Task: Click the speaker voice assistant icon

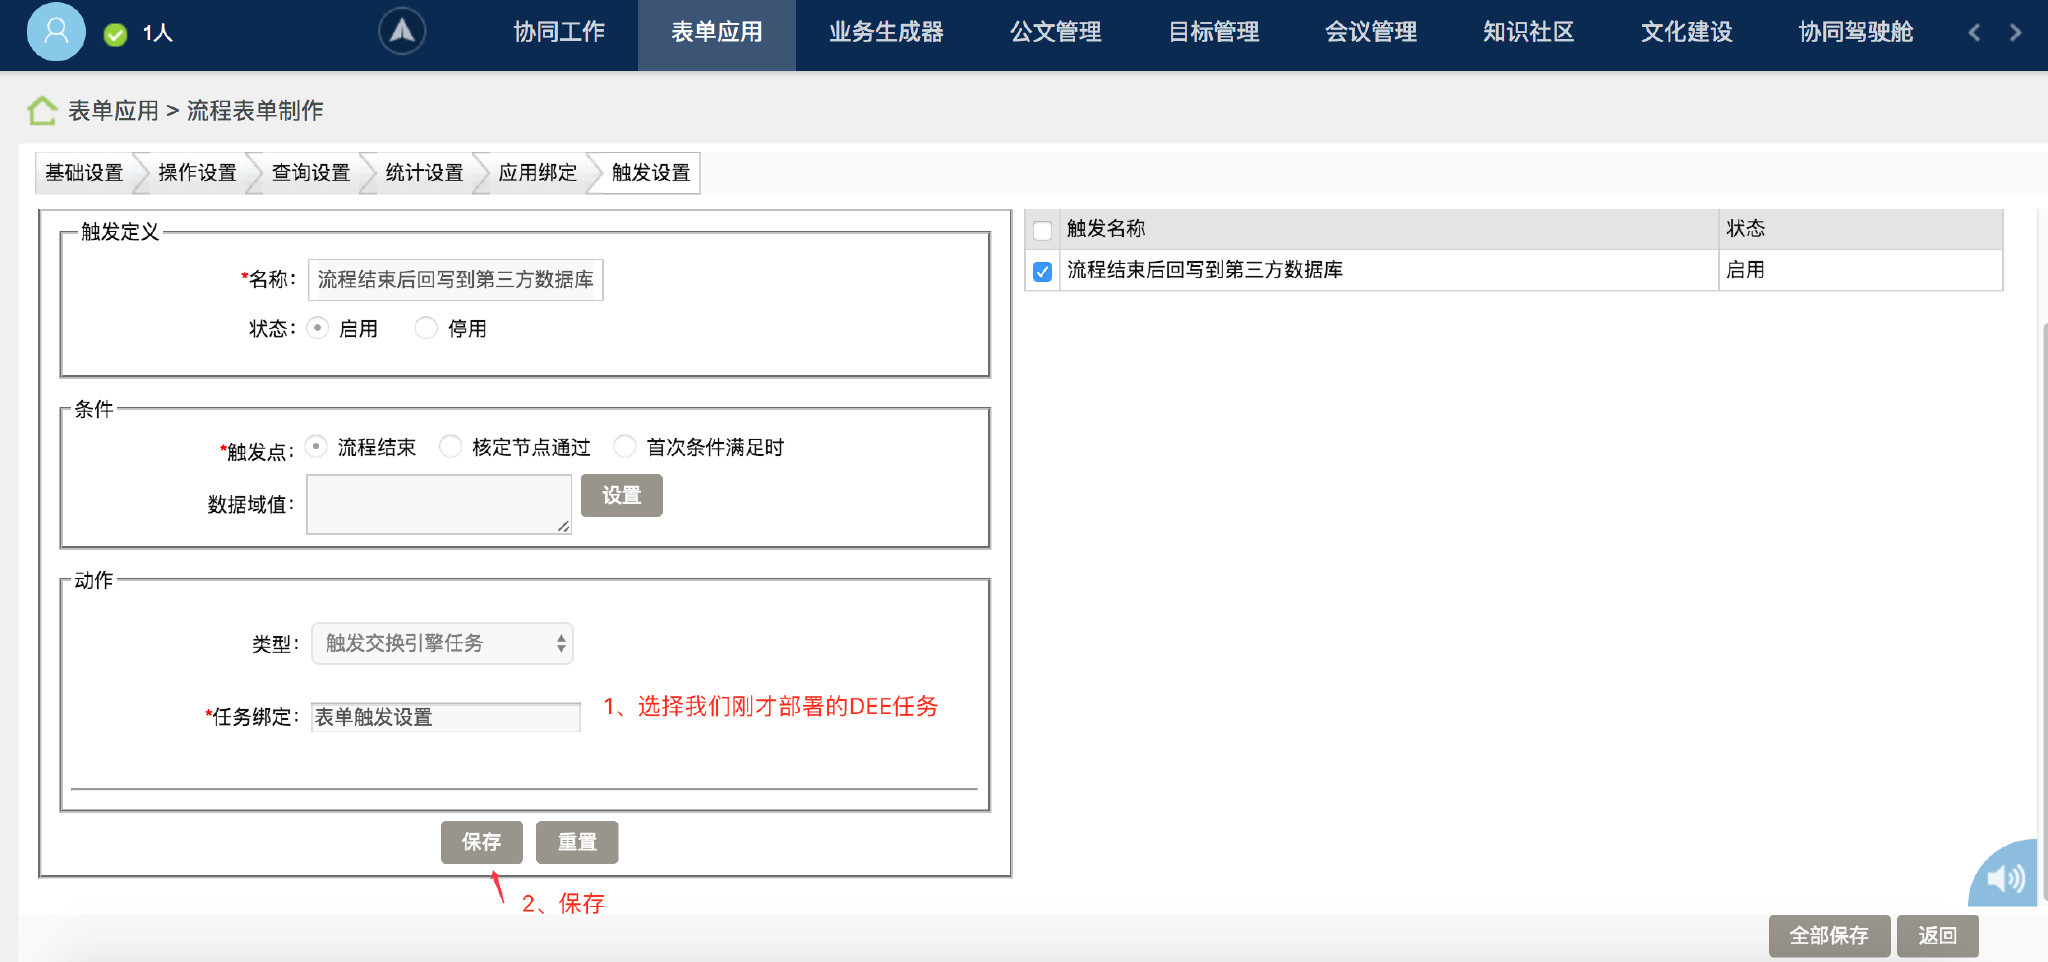Action: point(2004,876)
